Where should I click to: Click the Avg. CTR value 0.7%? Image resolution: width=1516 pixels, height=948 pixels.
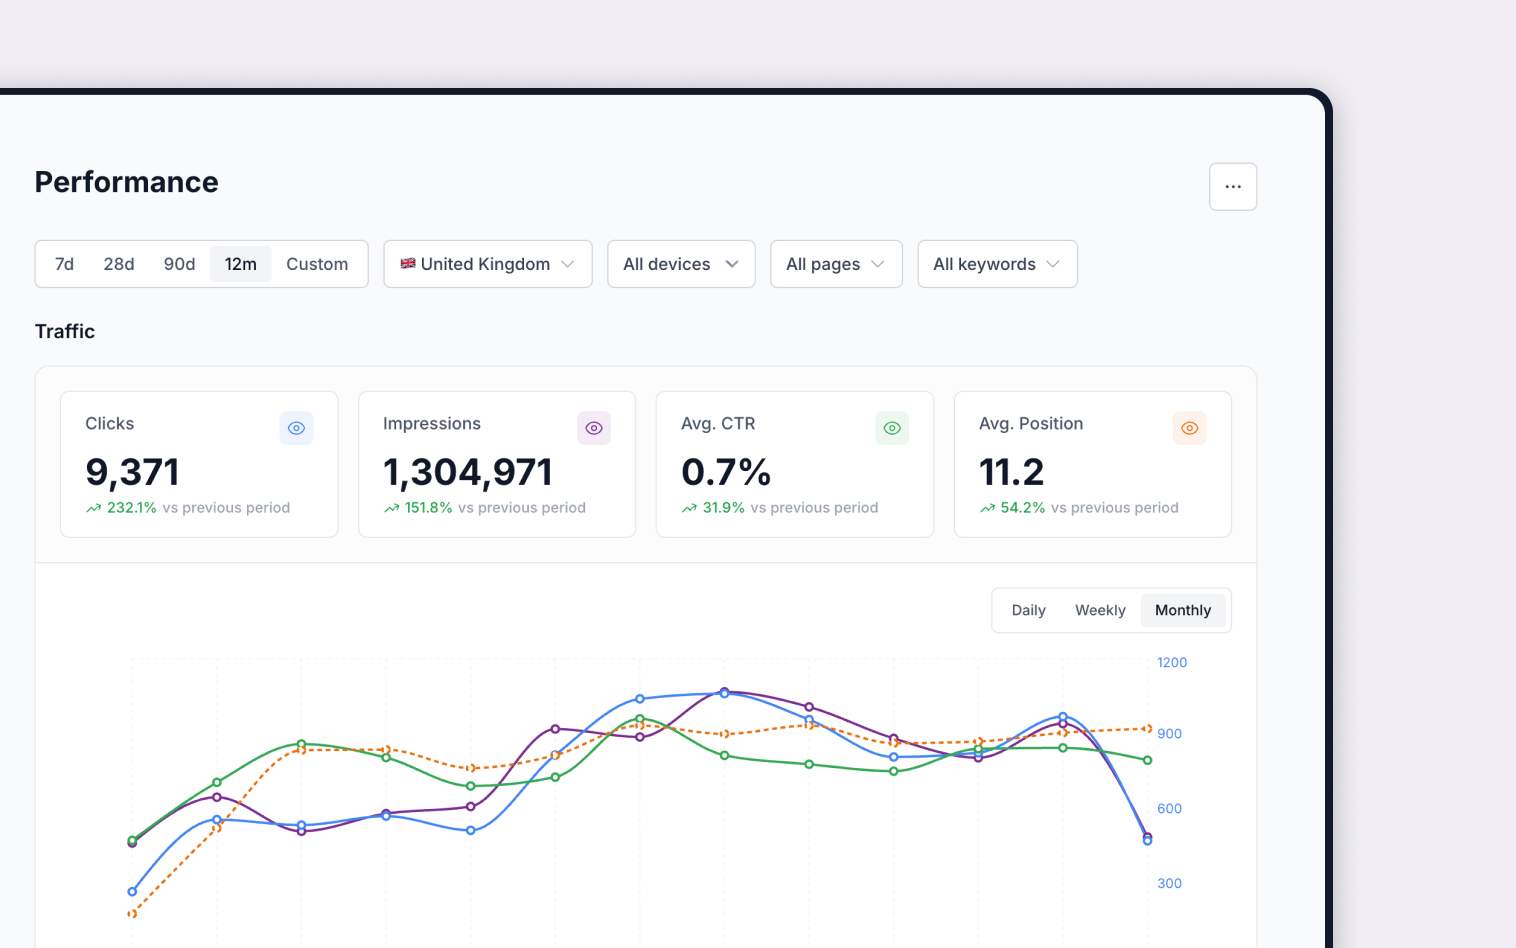click(726, 472)
